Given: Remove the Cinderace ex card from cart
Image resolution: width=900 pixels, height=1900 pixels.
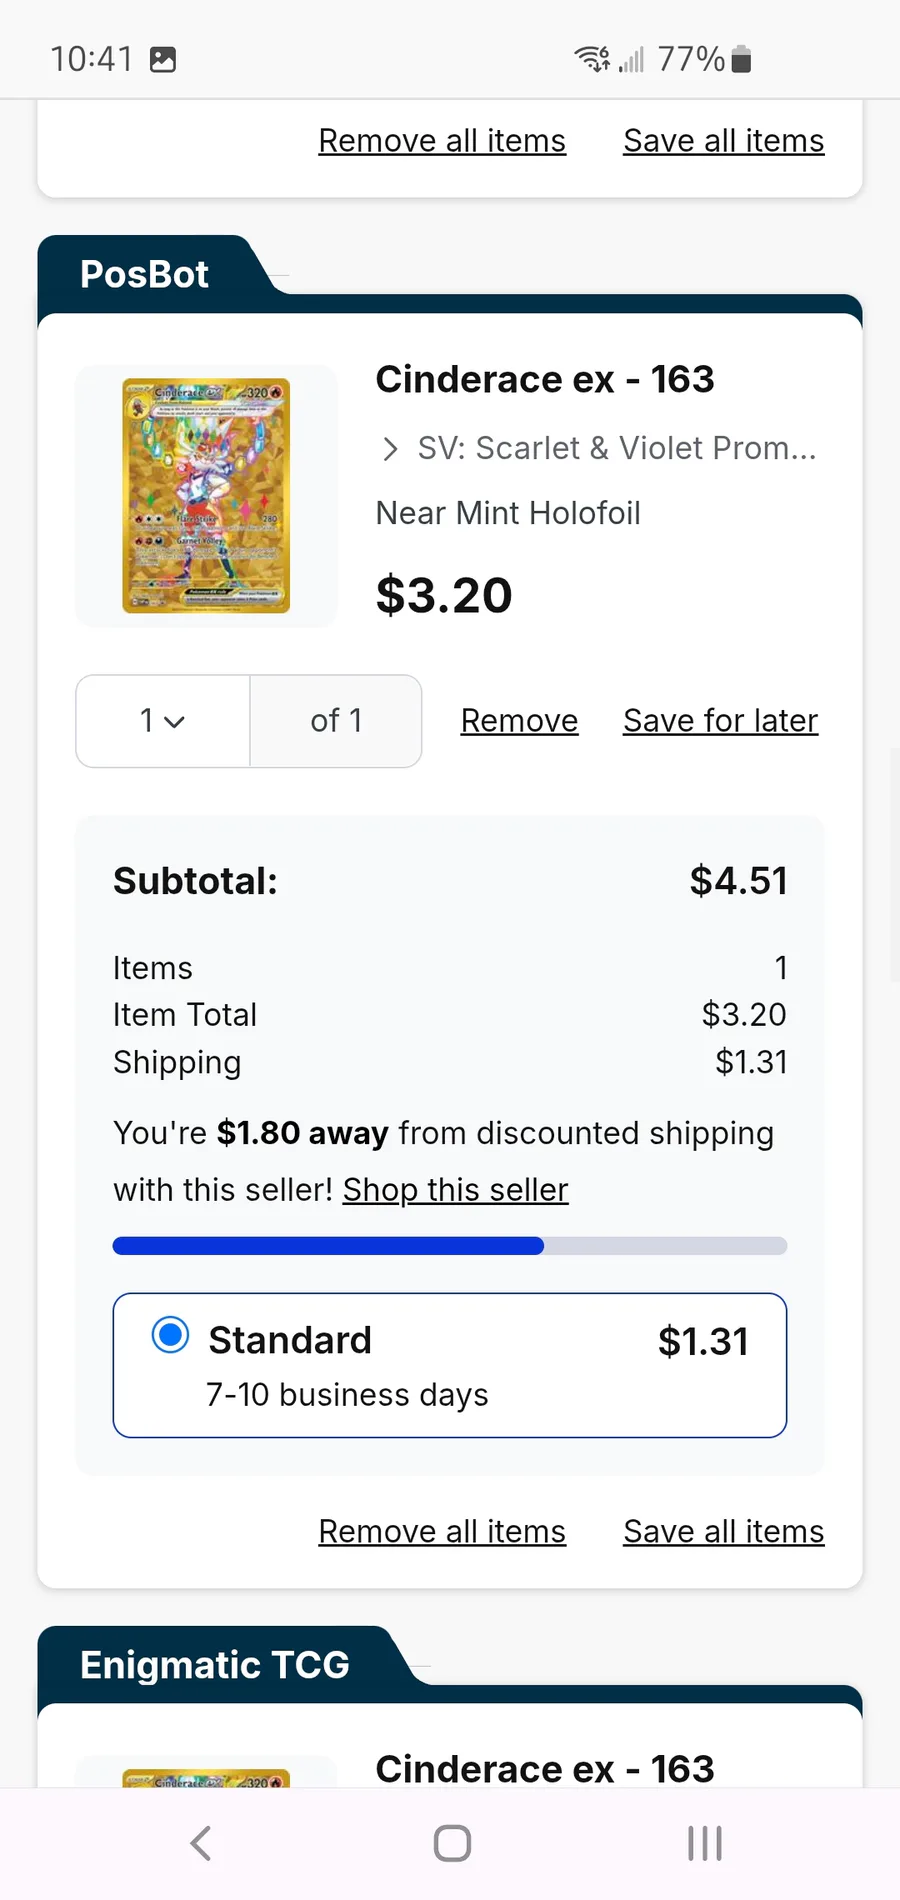Looking at the screenshot, I should [x=519, y=721].
